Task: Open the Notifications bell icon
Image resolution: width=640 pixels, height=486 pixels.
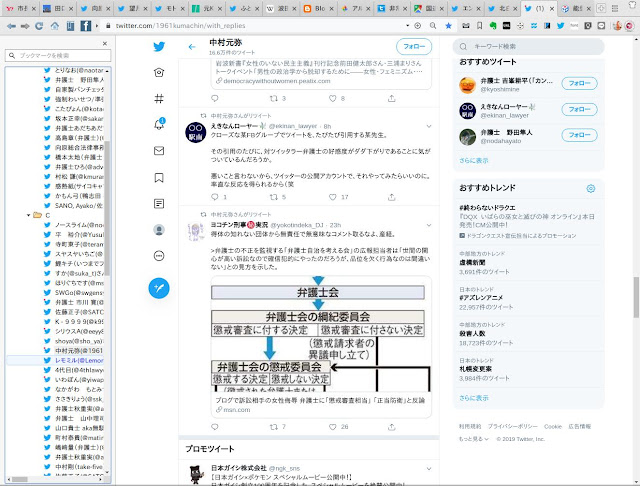Action: 159,124
